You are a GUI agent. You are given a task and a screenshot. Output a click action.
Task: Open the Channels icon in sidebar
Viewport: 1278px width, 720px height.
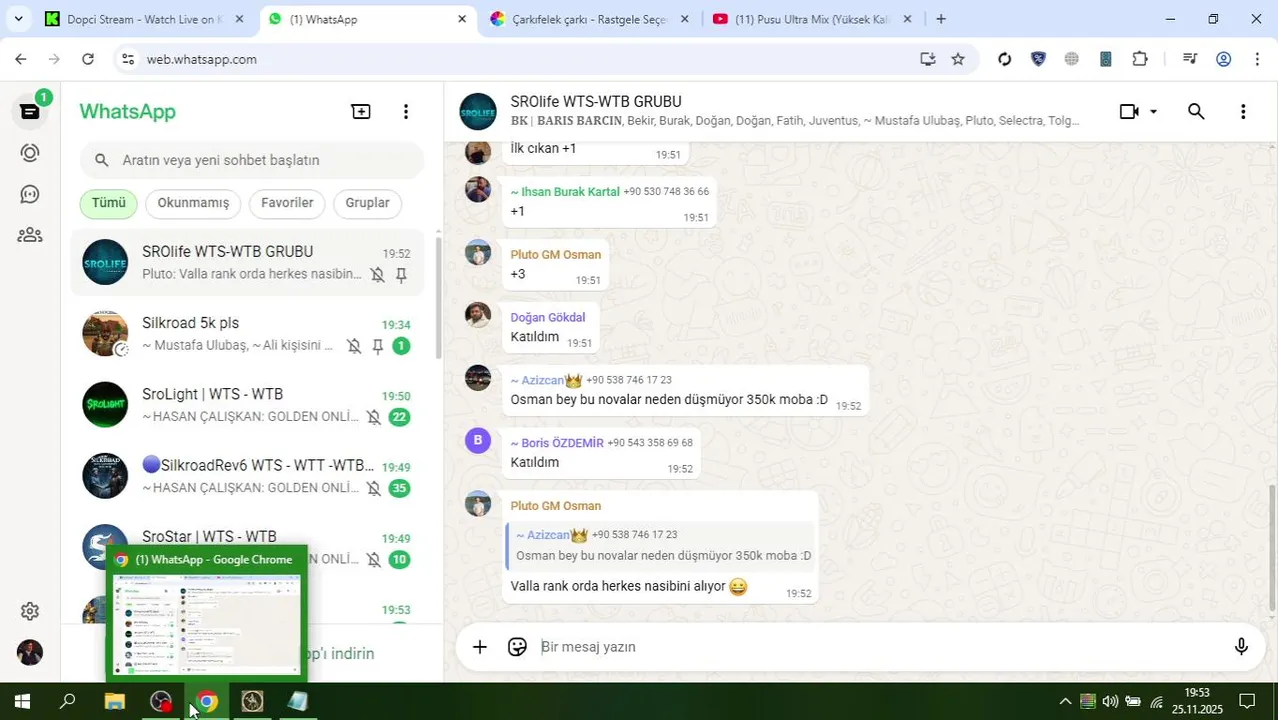pyautogui.click(x=30, y=194)
